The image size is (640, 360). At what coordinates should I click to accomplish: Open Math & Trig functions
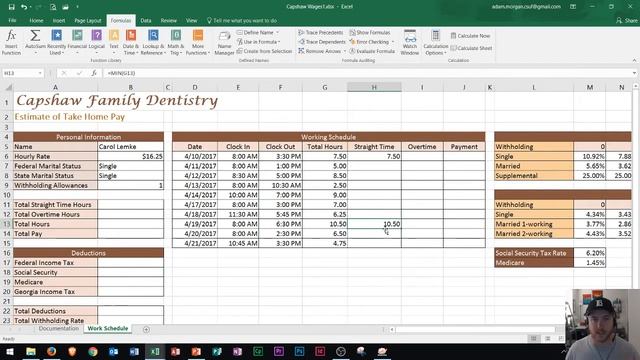pos(176,42)
